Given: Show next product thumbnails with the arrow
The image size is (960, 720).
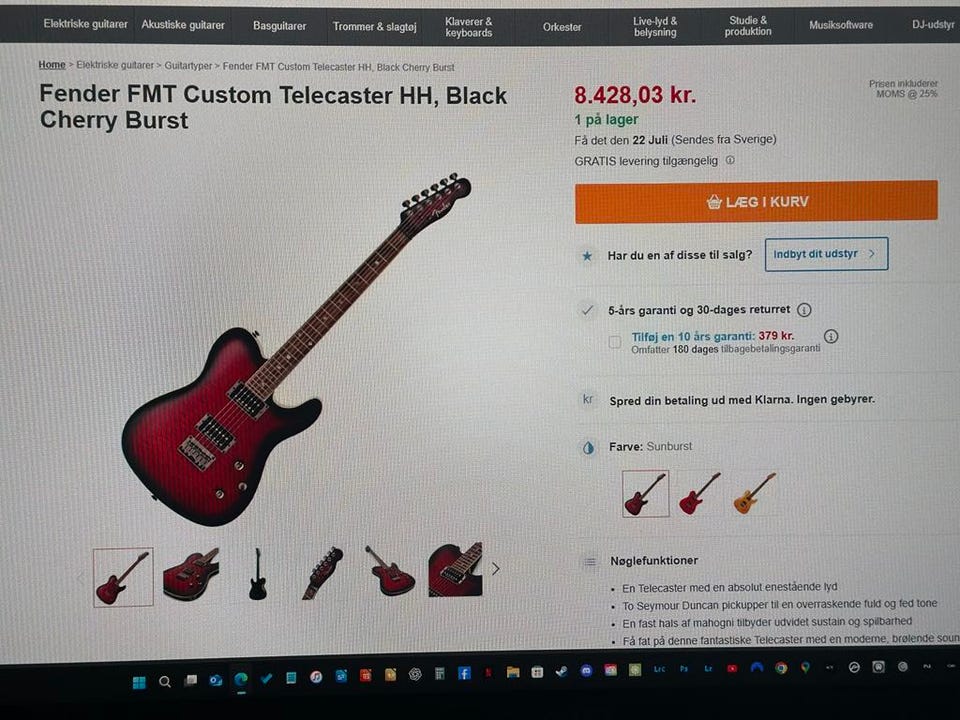Looking at the screenshot, I should coord(495,569).
